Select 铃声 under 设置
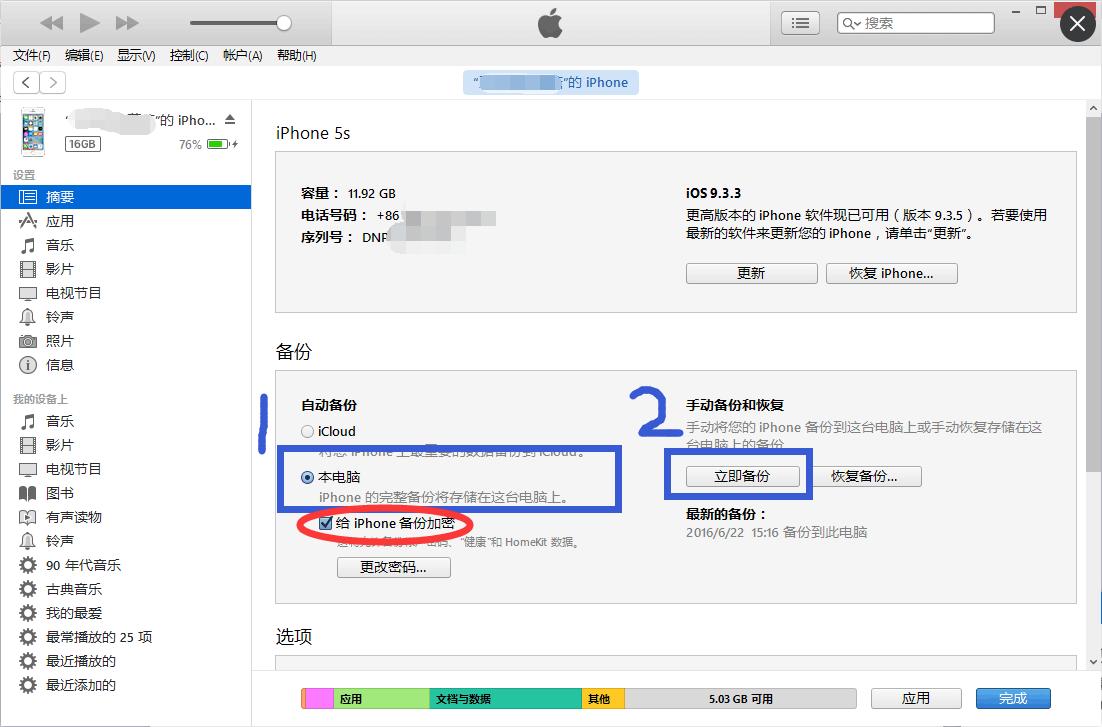Viewport: 1102px width, 727px height. pos(58,316)
